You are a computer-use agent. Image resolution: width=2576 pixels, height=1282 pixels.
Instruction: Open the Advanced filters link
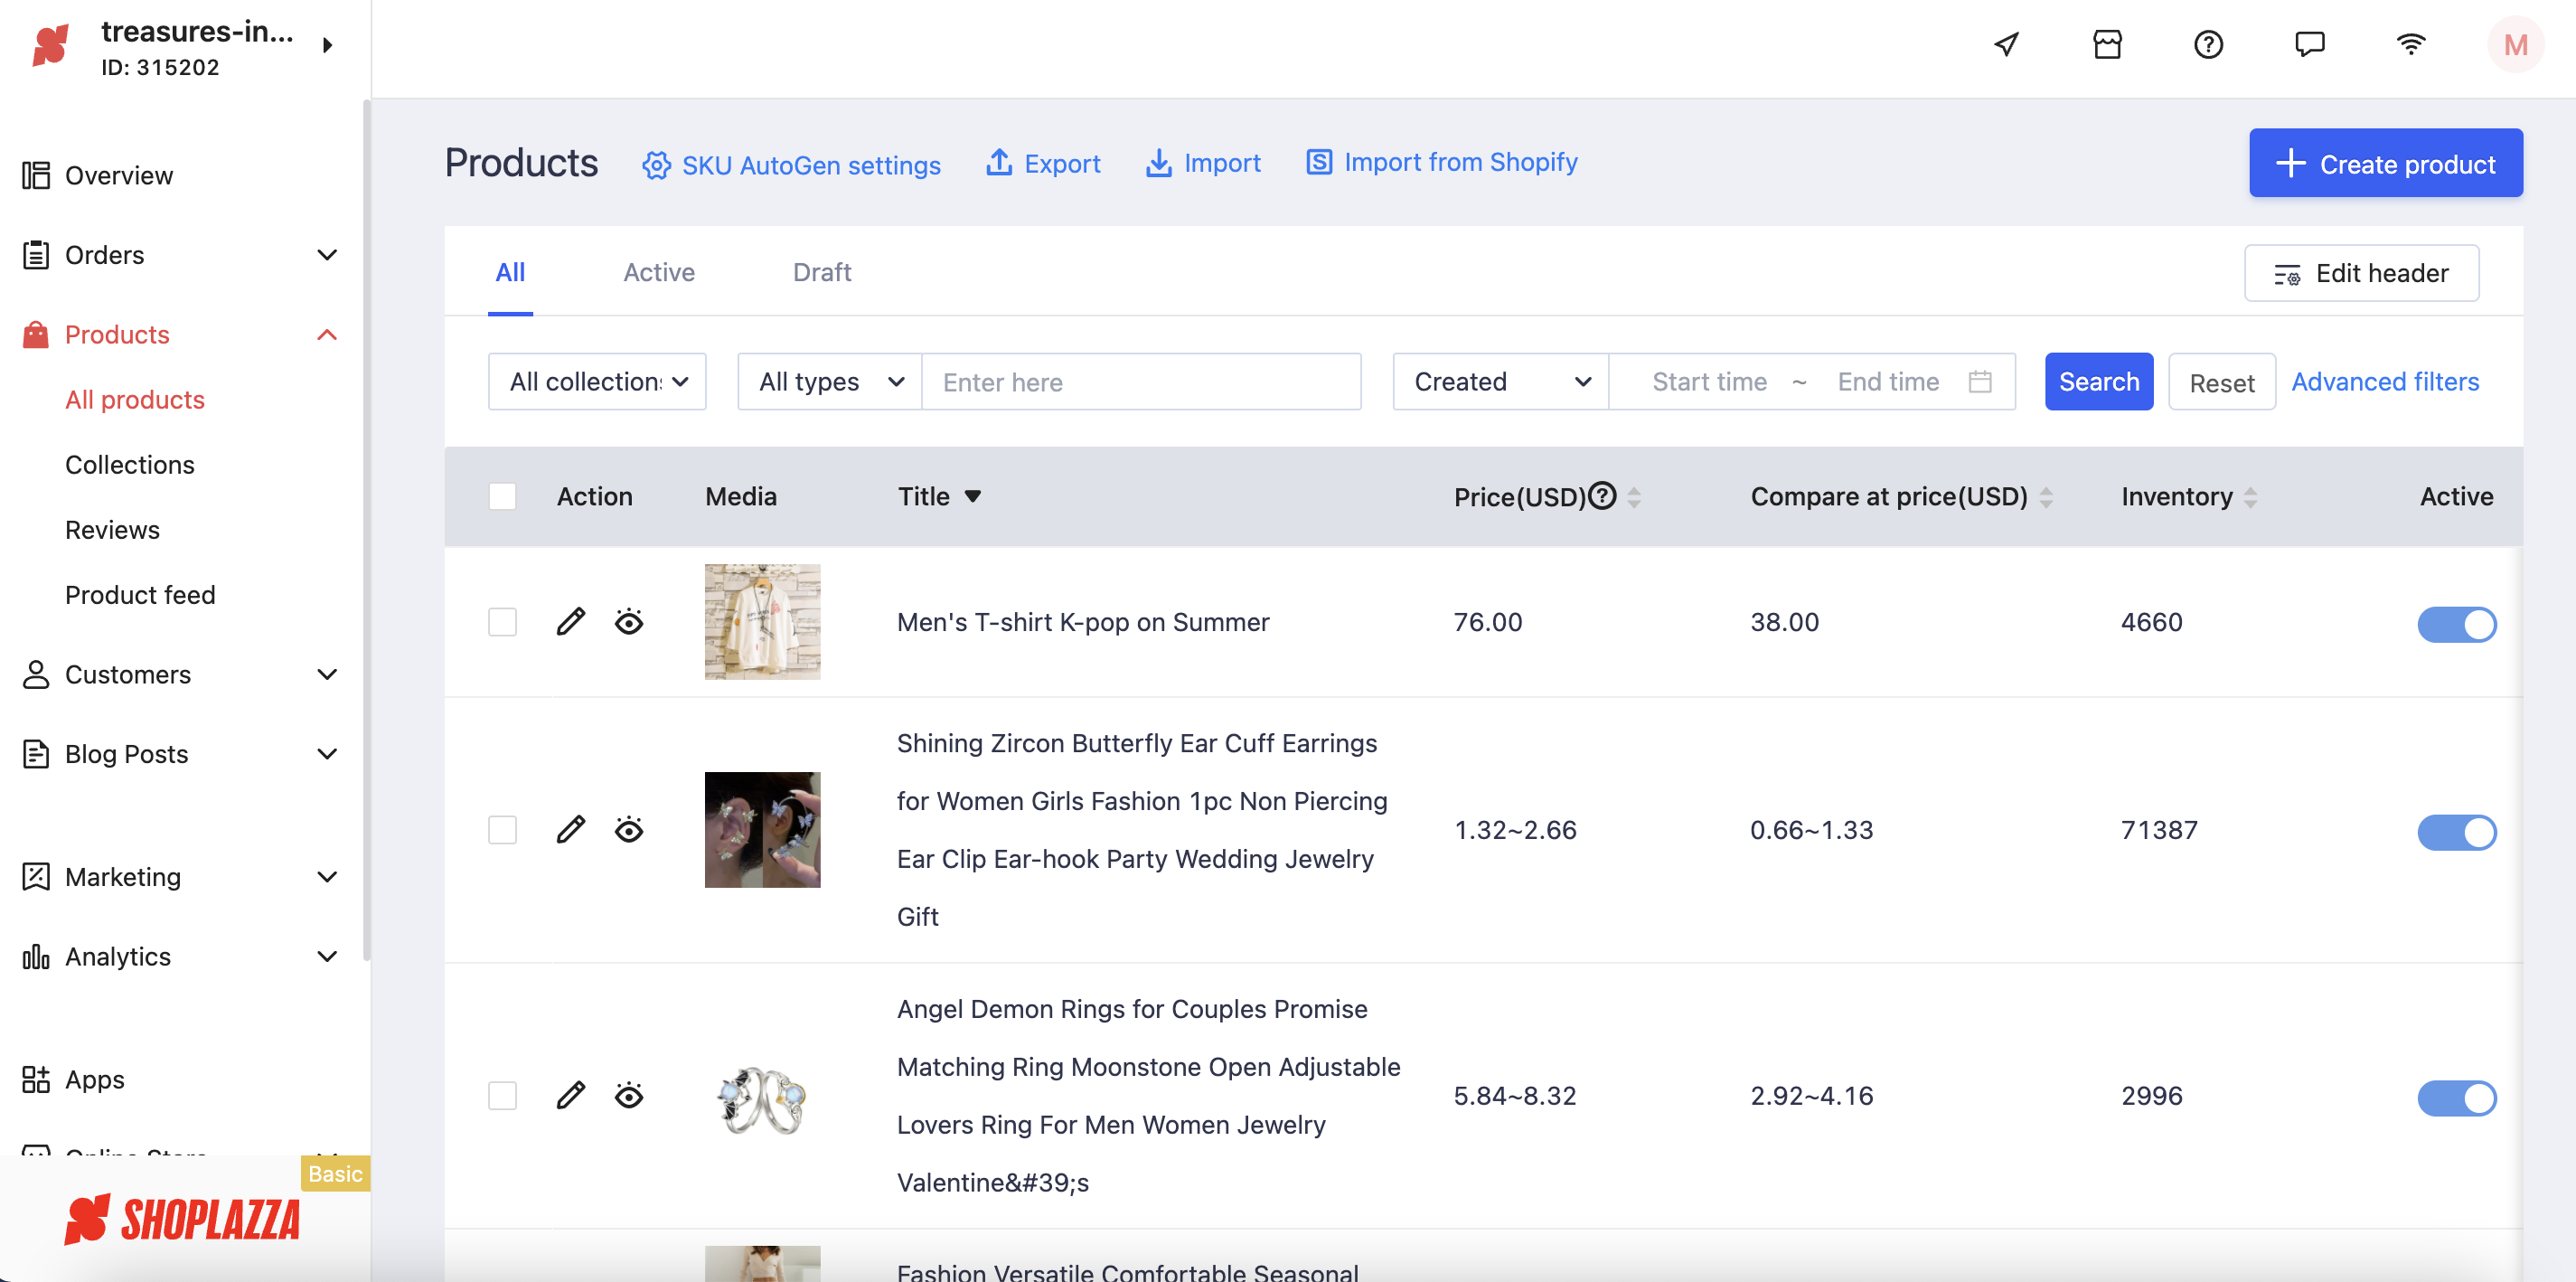(2384, 381)
